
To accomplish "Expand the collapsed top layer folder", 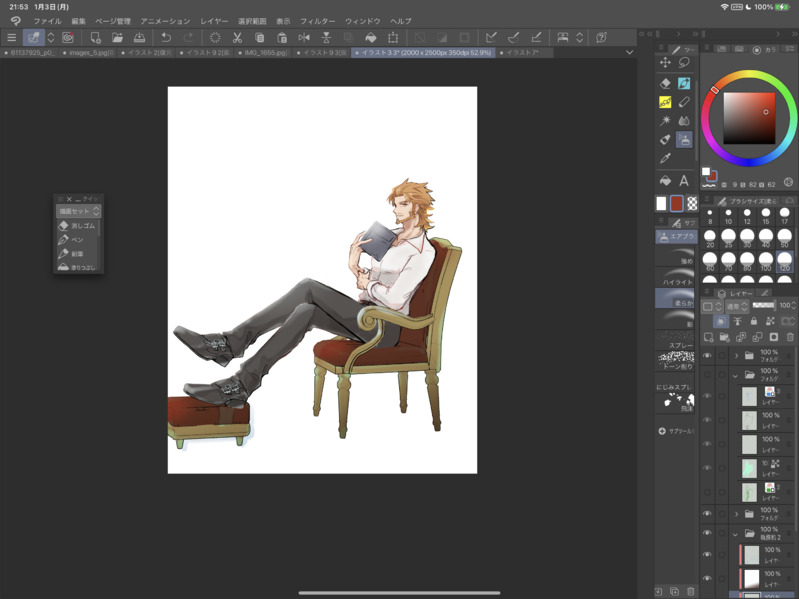I will (x=737, y=356).
